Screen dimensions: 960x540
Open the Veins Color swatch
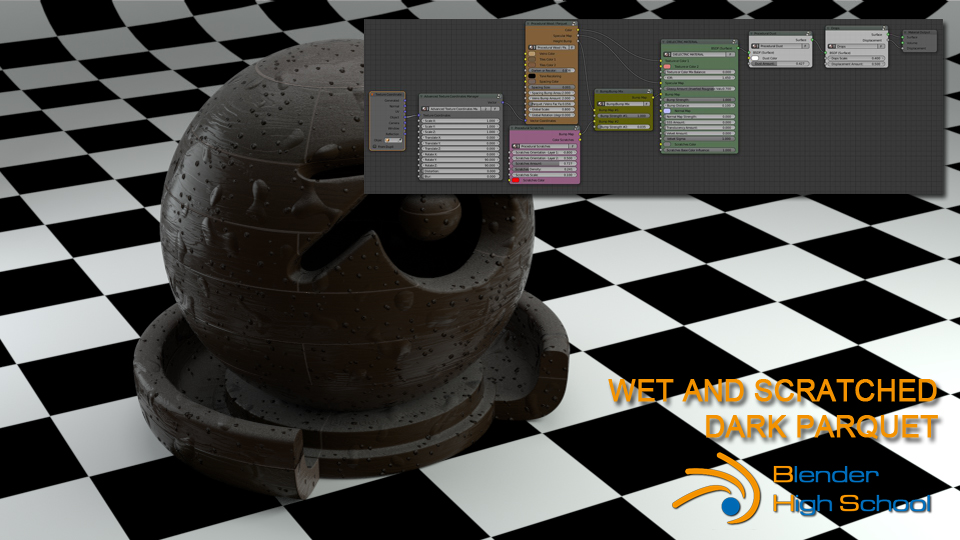(x=532, y=54)
